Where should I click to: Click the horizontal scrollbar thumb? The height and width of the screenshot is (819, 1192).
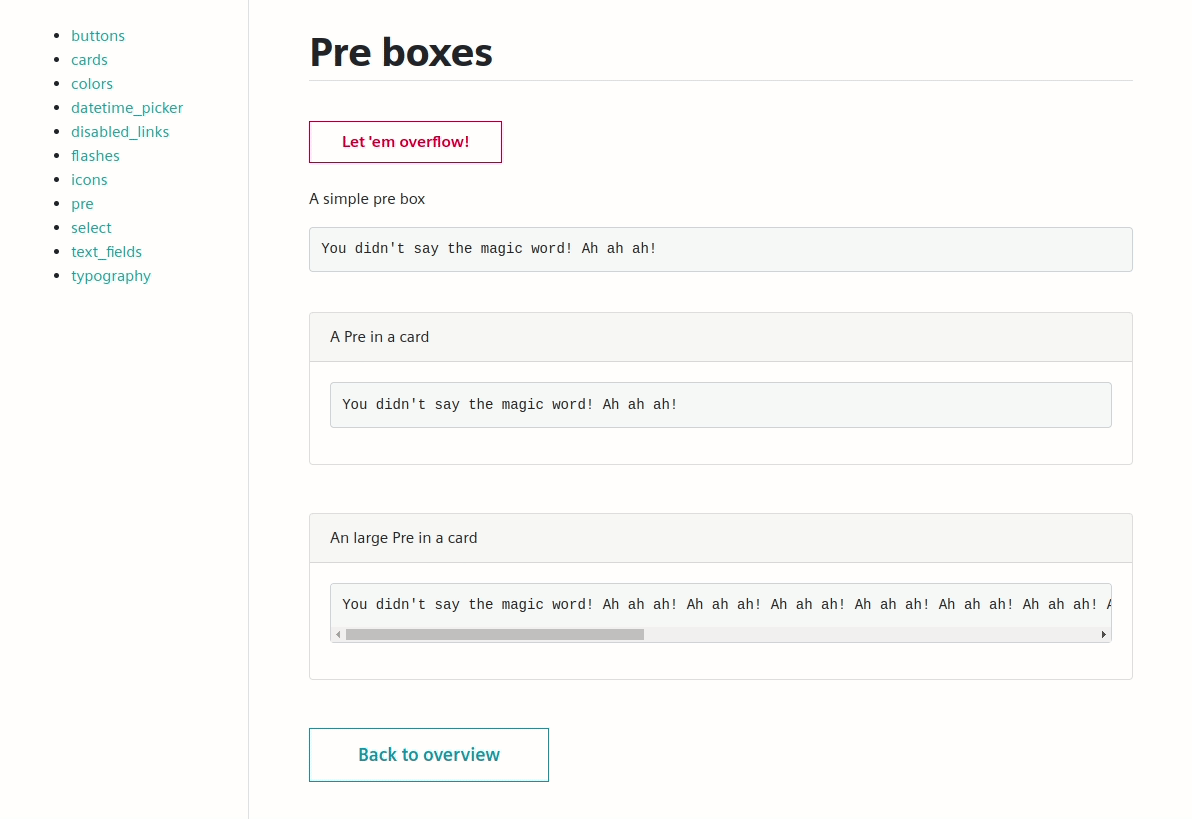pyautogui.click(x=495, y=635)
